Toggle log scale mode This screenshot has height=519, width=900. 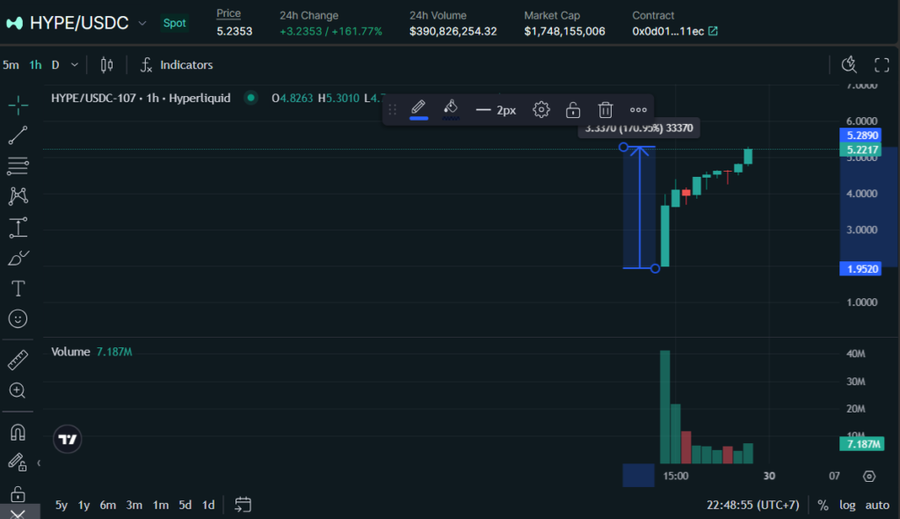click(x=847, y=505)
